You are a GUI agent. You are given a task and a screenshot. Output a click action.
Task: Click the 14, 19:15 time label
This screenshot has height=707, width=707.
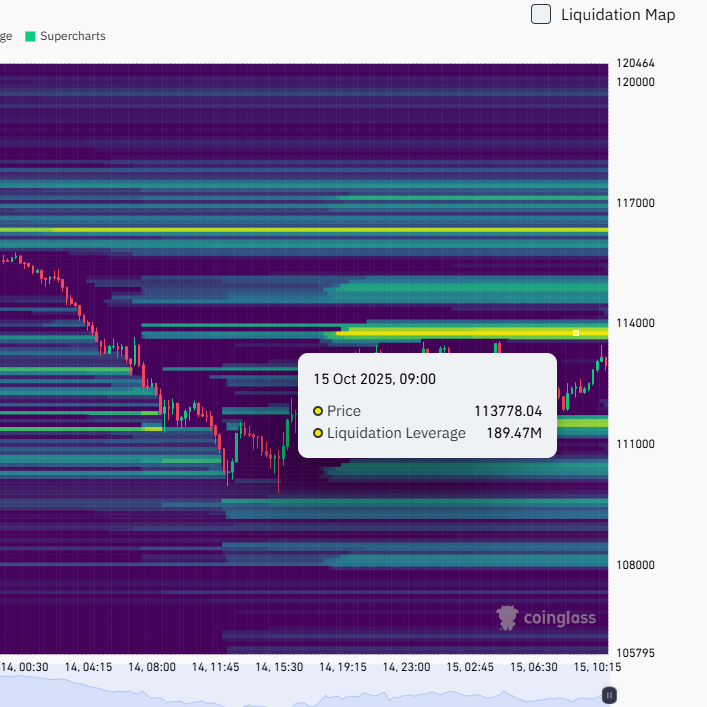click(343, 667)
